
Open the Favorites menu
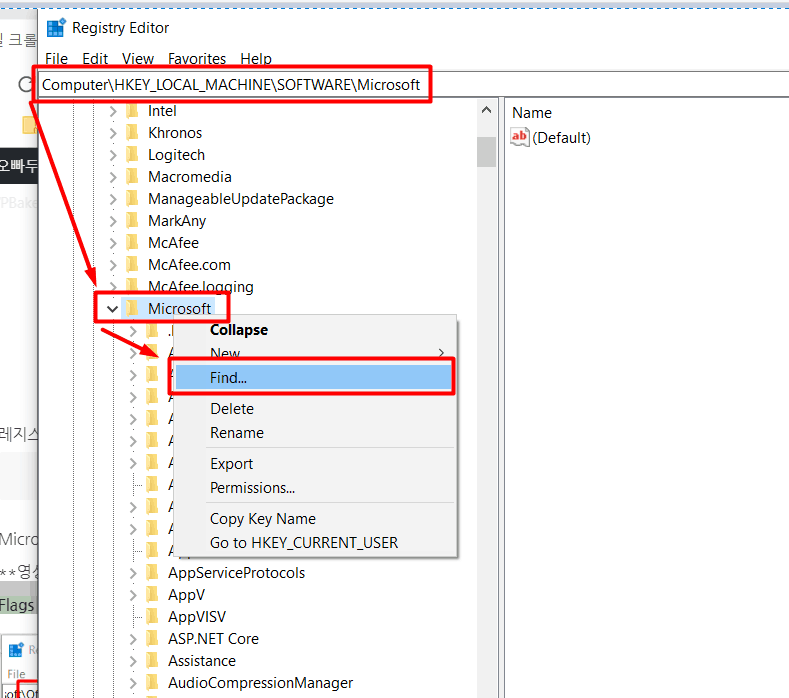(x=197, y=59)
